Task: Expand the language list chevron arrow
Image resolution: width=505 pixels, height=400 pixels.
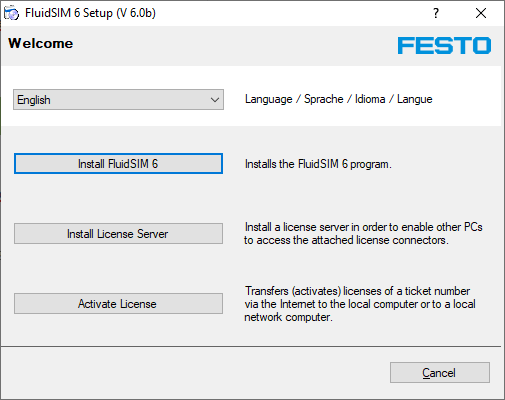Action: (215, 100)
